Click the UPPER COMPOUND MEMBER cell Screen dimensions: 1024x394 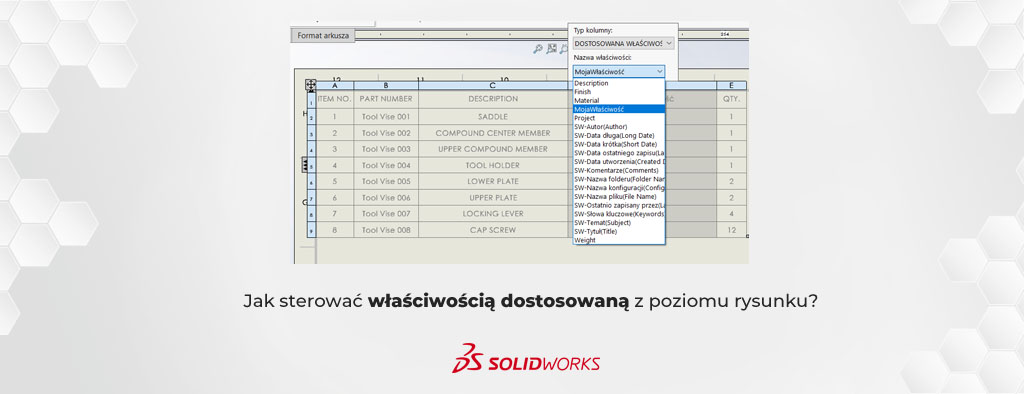point(493,149)
